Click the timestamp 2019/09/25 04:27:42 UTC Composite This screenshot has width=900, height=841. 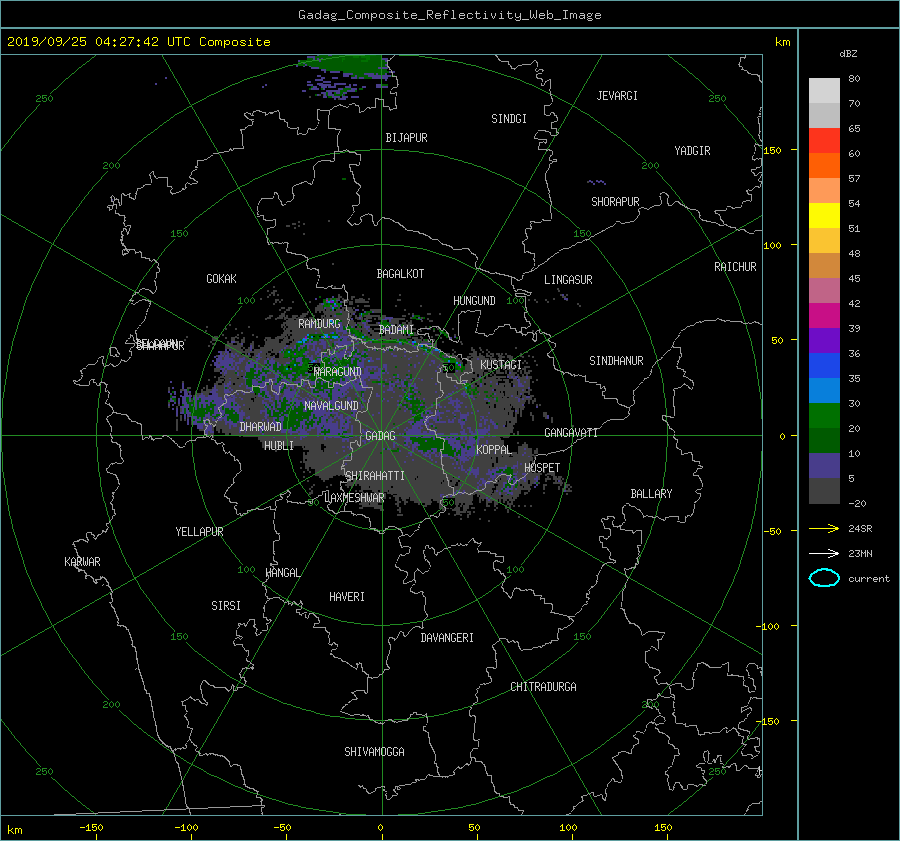pos(138,42)
